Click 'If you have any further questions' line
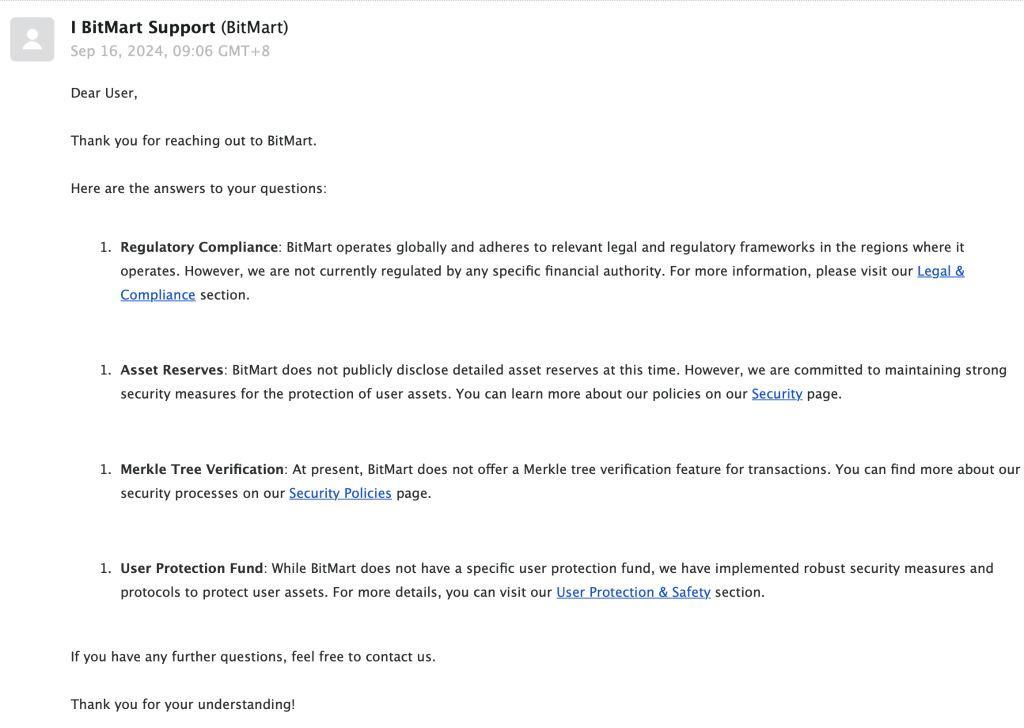The height and width of the screenshot is (728, 1024). [253, 657]
